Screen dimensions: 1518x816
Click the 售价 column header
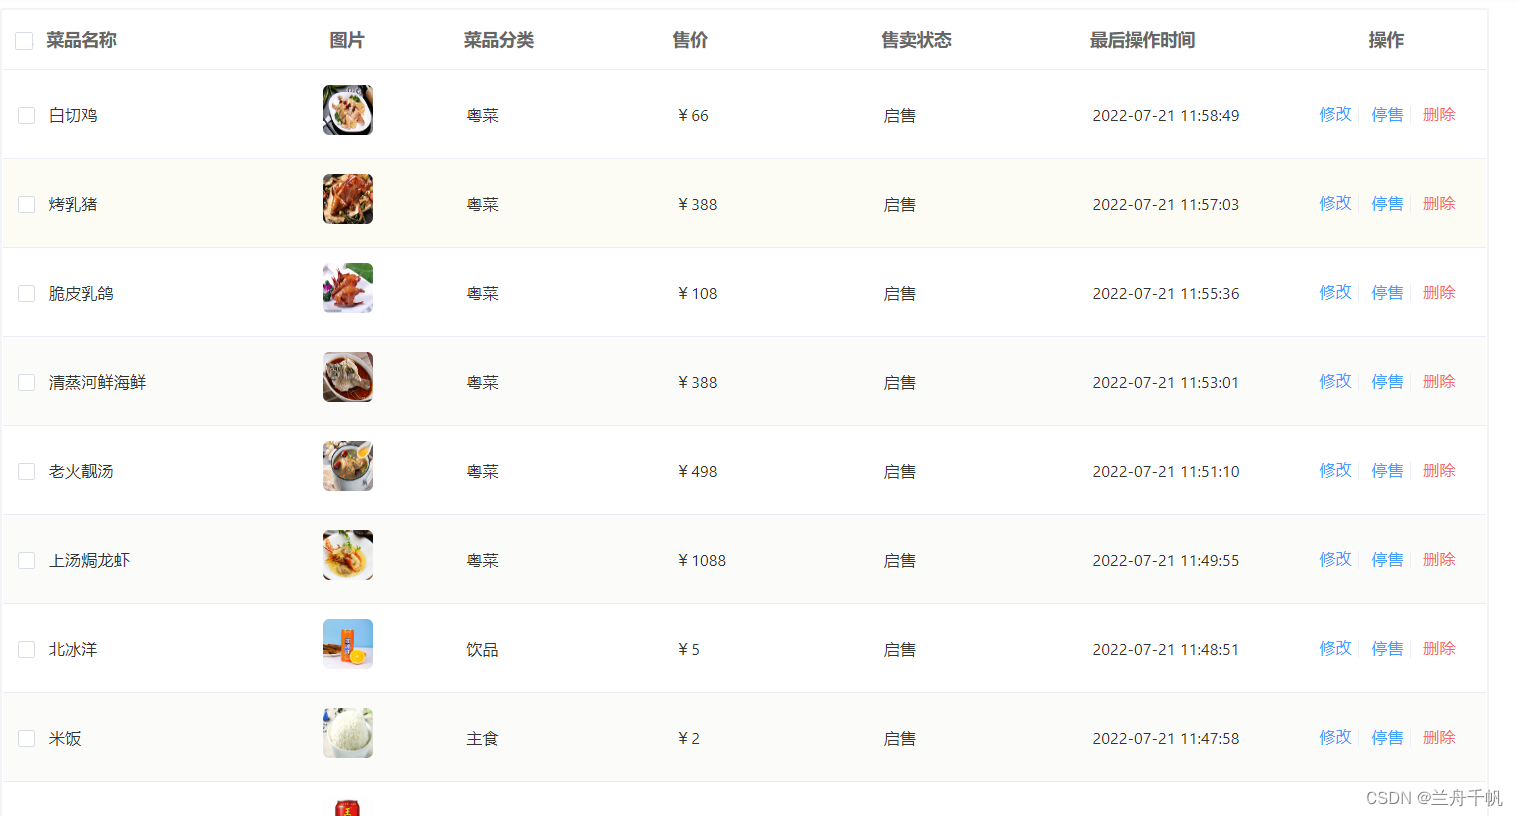click(688, 40)
